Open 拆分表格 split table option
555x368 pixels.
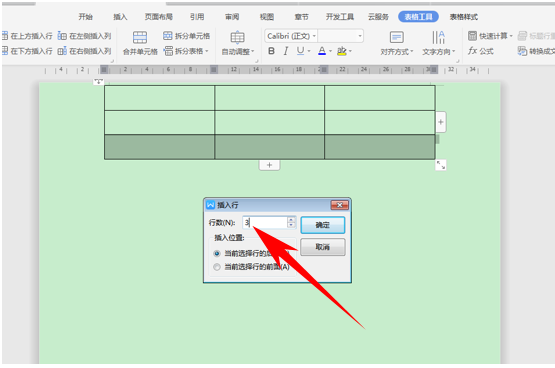[x=186, y=51]
